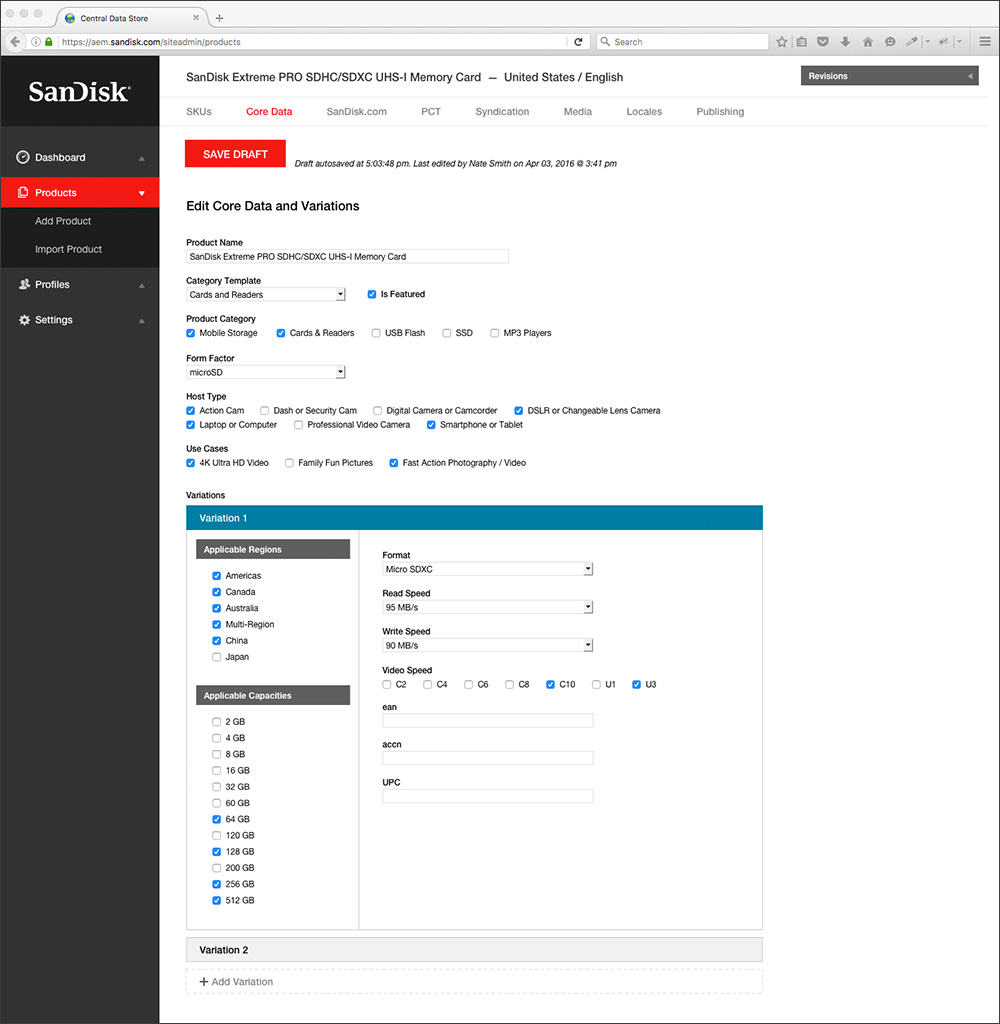Click the browser address bar URL

pos(152,42)
